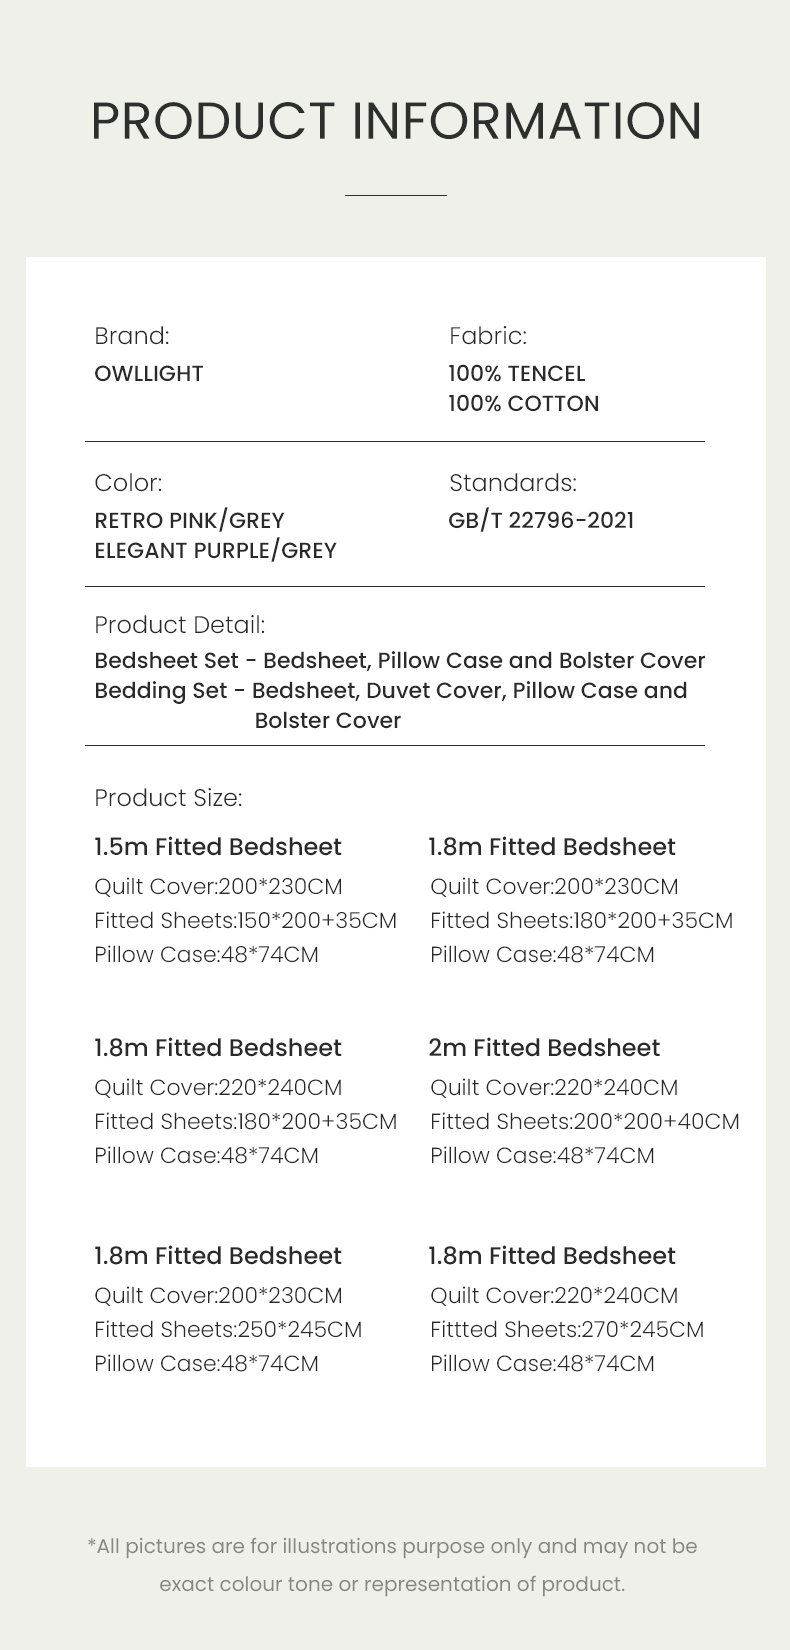Image resolution: width=790 pixels, height=1650 pixels.
Task: Click the Color: label
Action: click(x=128, y=483)
